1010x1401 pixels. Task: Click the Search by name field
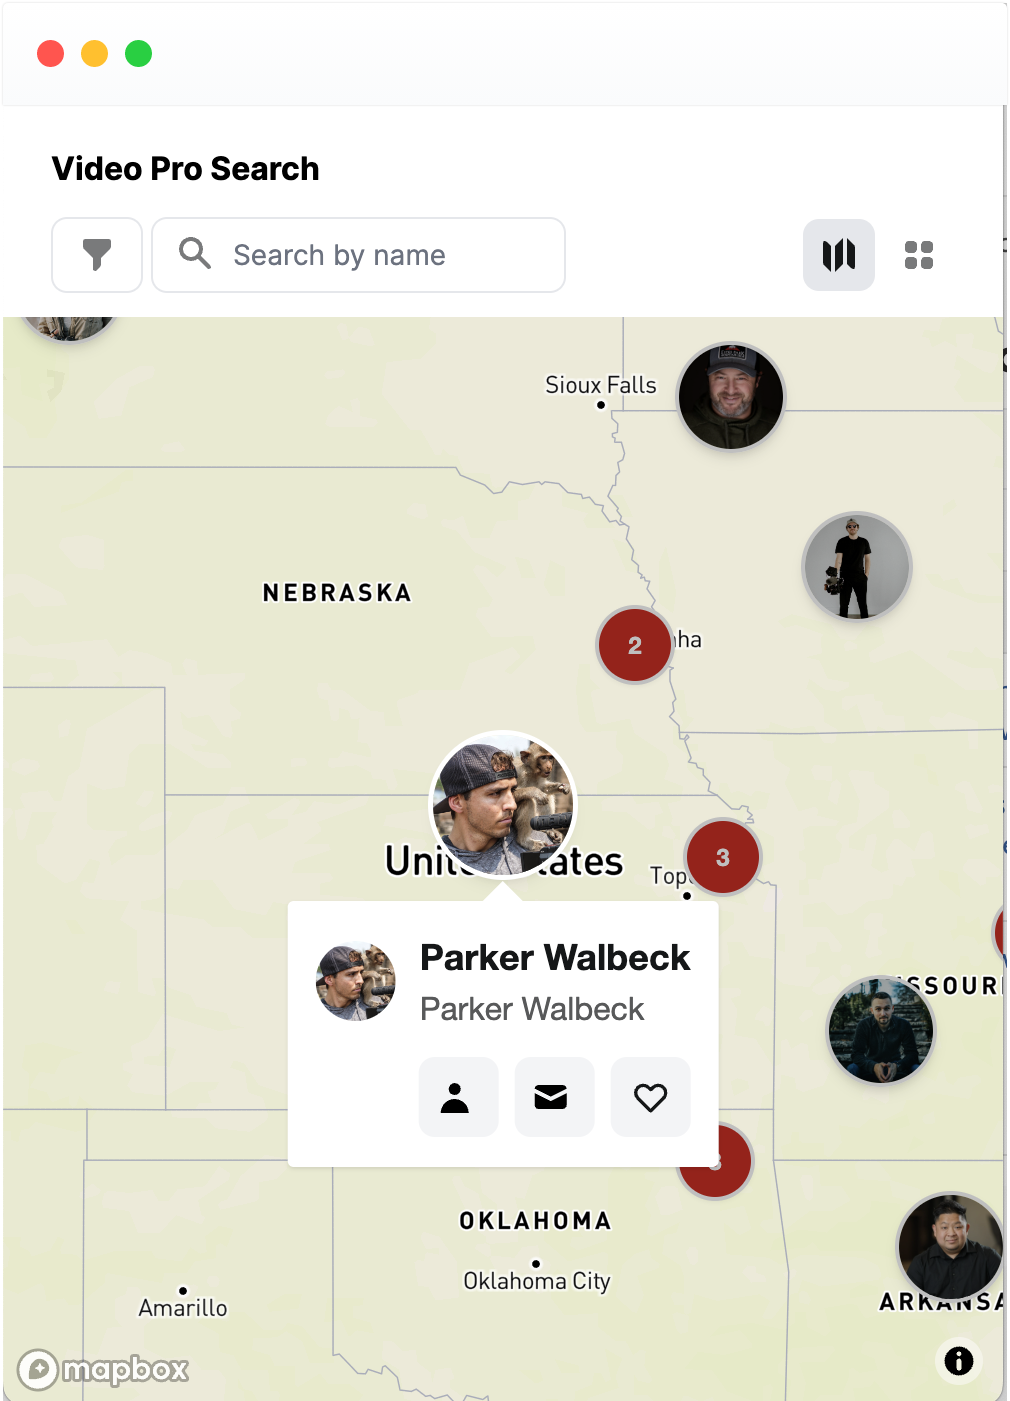358,255
